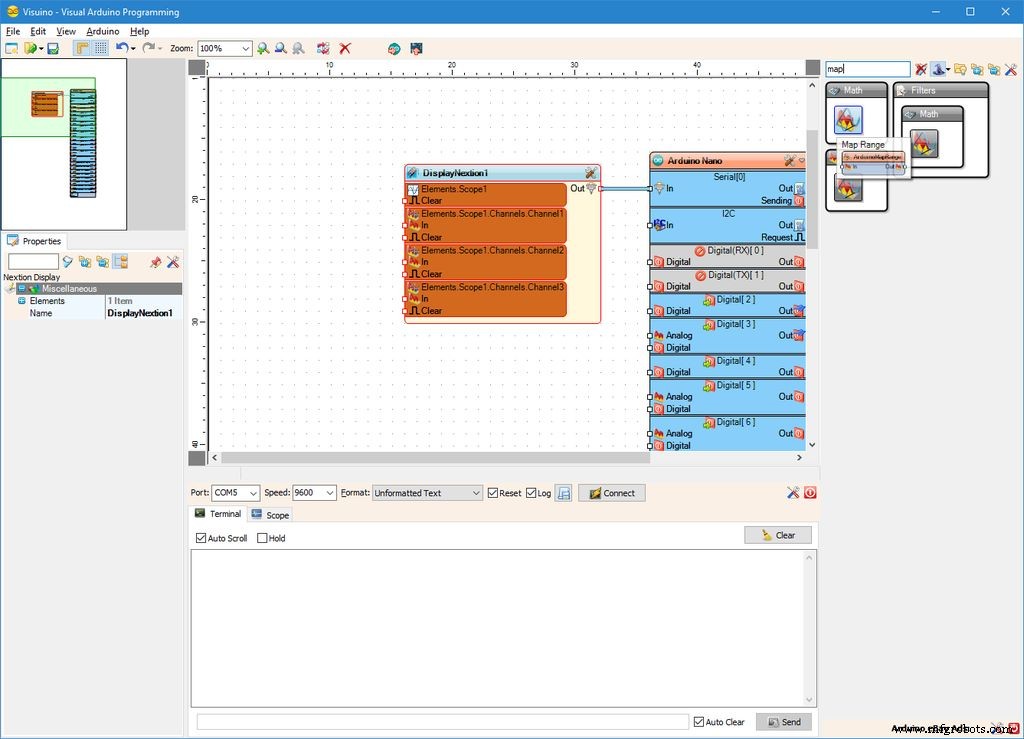Open the Arduino menu
This screenshot has height=739, width=1024.
click(102, 31)
